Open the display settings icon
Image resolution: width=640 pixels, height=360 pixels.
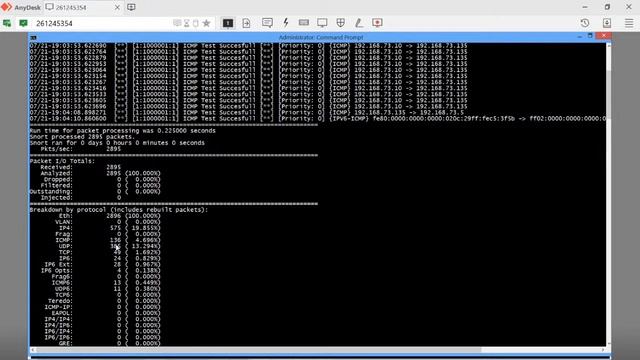coord(322,23)
